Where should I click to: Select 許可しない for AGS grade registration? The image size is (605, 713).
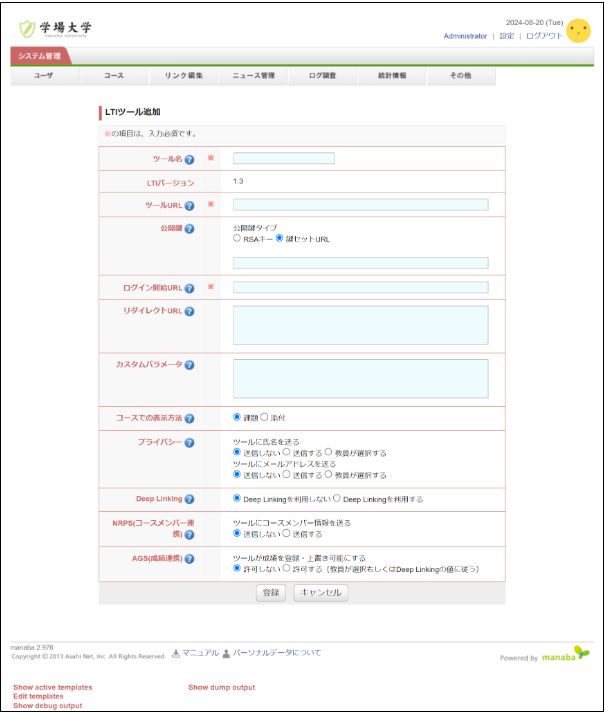tap(237, 568)
